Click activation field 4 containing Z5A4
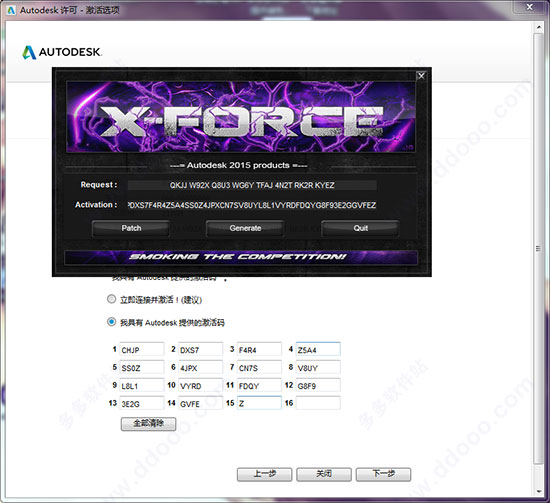 pos(318,349)
